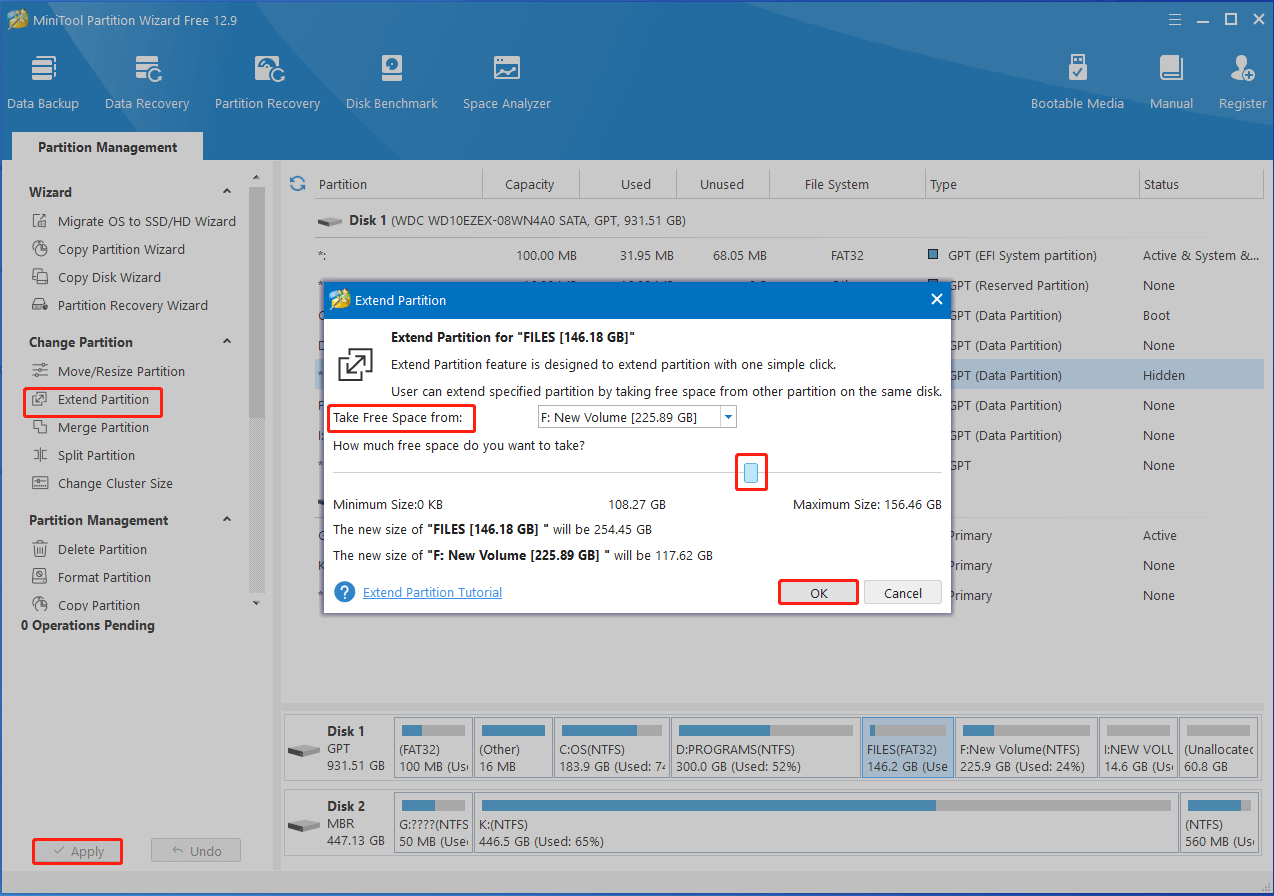Click the Register icon
Image resolution: width=1274 pixels, height=896 pixels.
1242,82
